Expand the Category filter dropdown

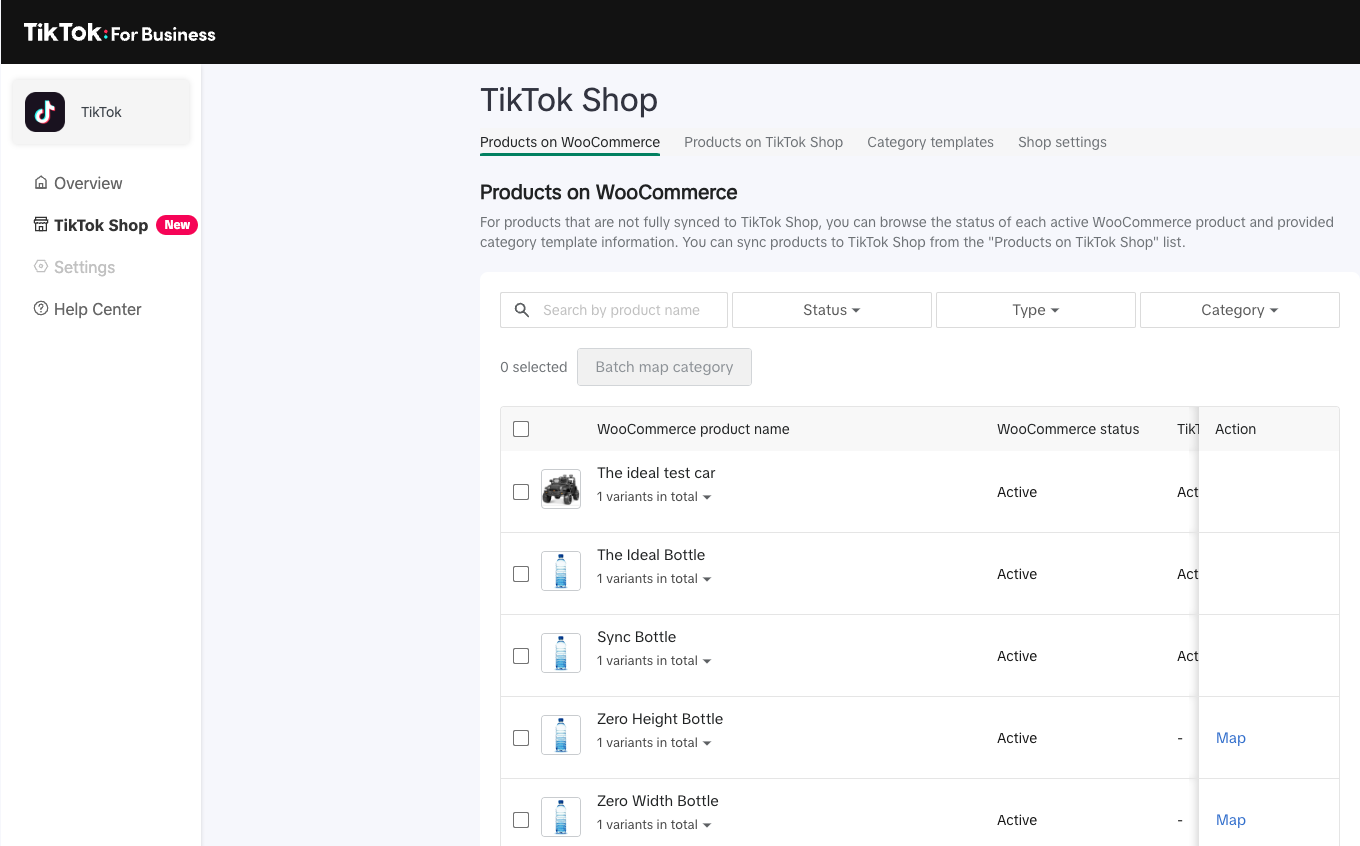coord(1239,310)
